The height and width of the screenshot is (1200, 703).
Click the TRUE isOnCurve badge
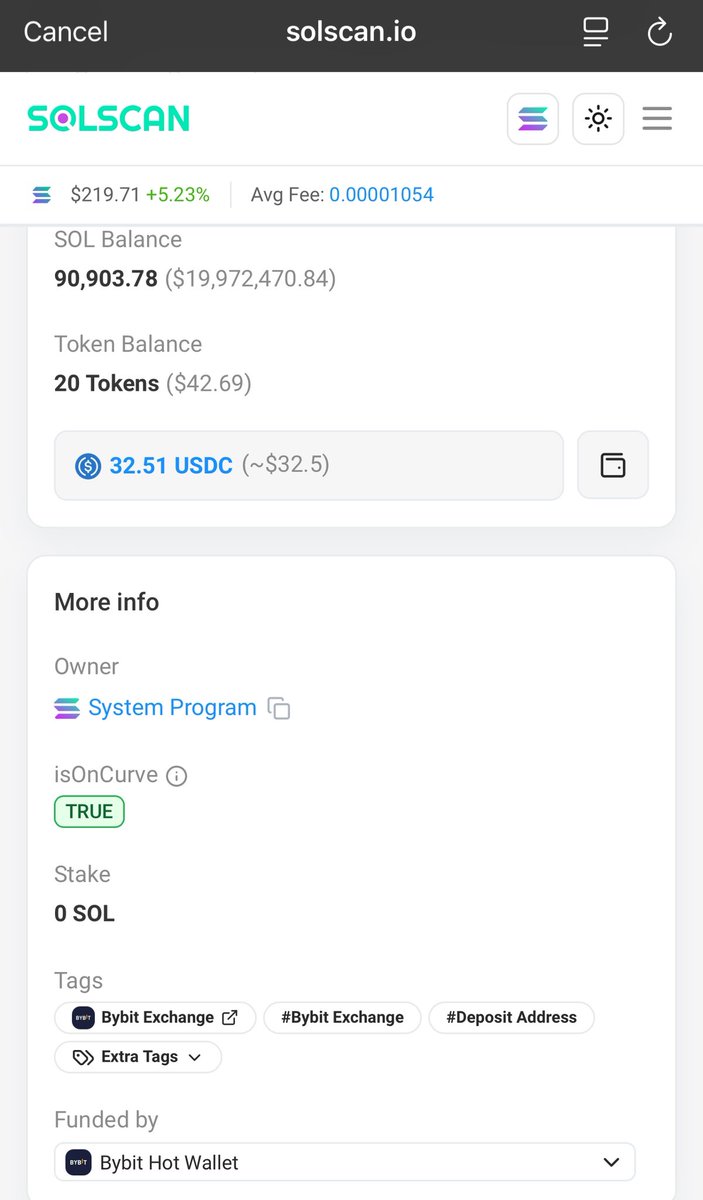(89, 811)
